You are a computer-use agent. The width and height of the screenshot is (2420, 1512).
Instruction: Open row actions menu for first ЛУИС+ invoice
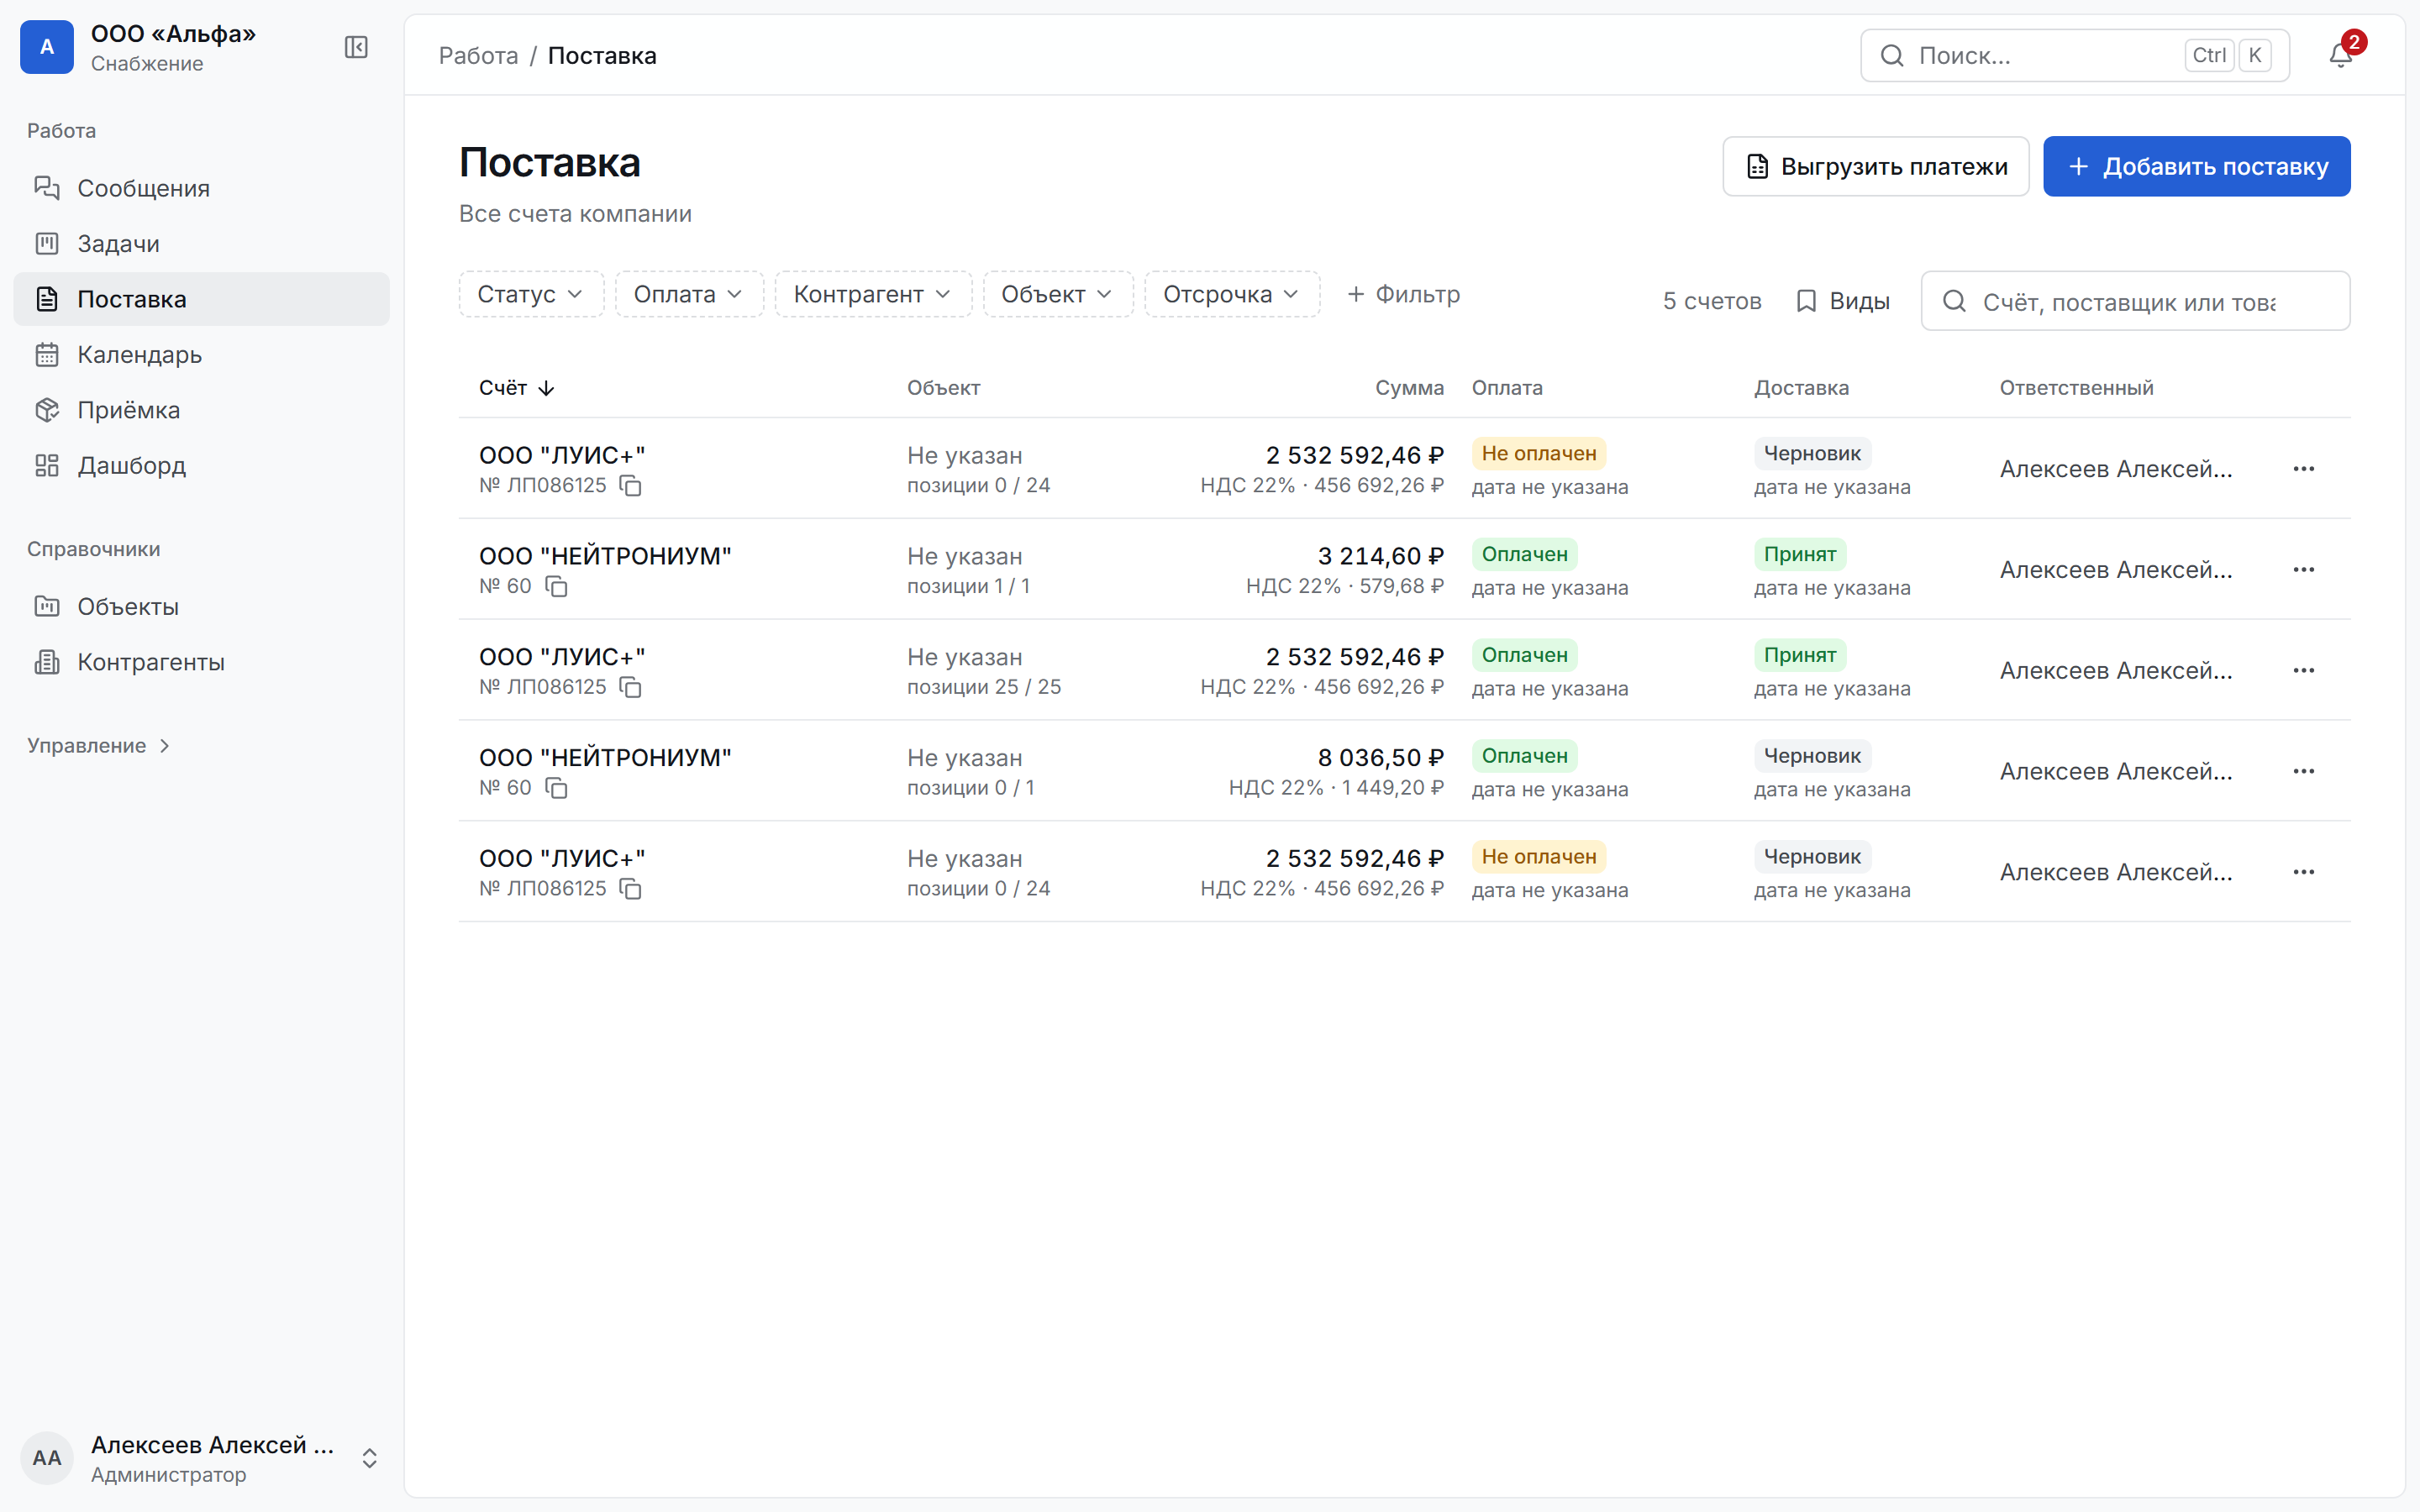click(x=2303, y=469)
